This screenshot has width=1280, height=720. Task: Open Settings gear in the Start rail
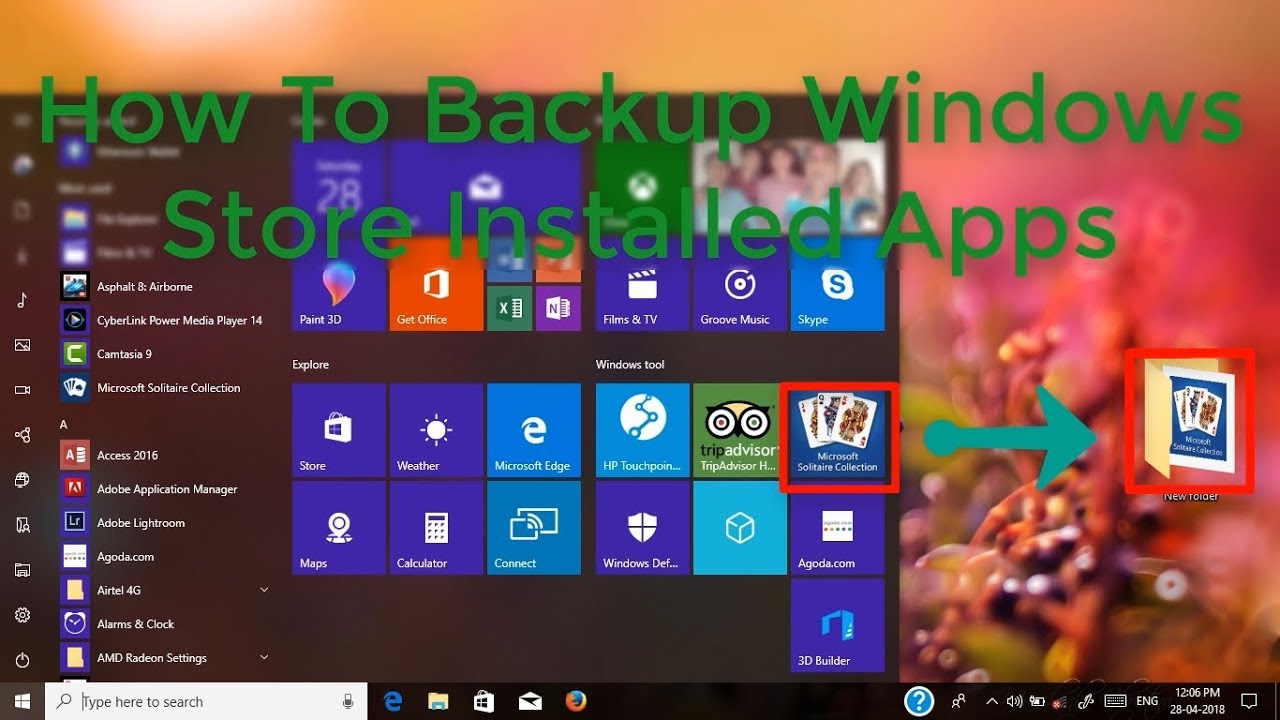pos(22,615)
